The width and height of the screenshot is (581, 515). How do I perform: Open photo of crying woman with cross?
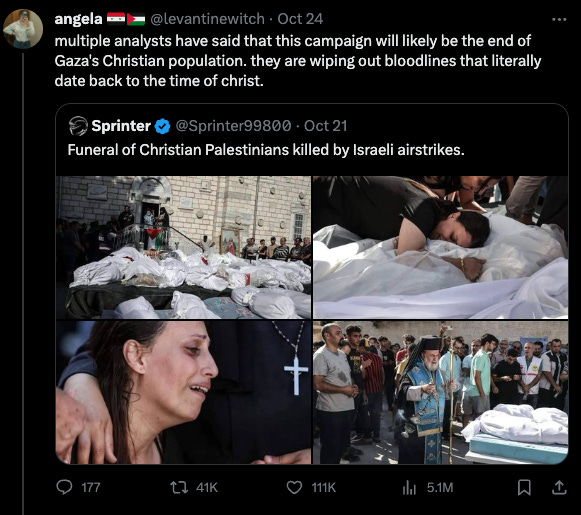click(183, 392)
